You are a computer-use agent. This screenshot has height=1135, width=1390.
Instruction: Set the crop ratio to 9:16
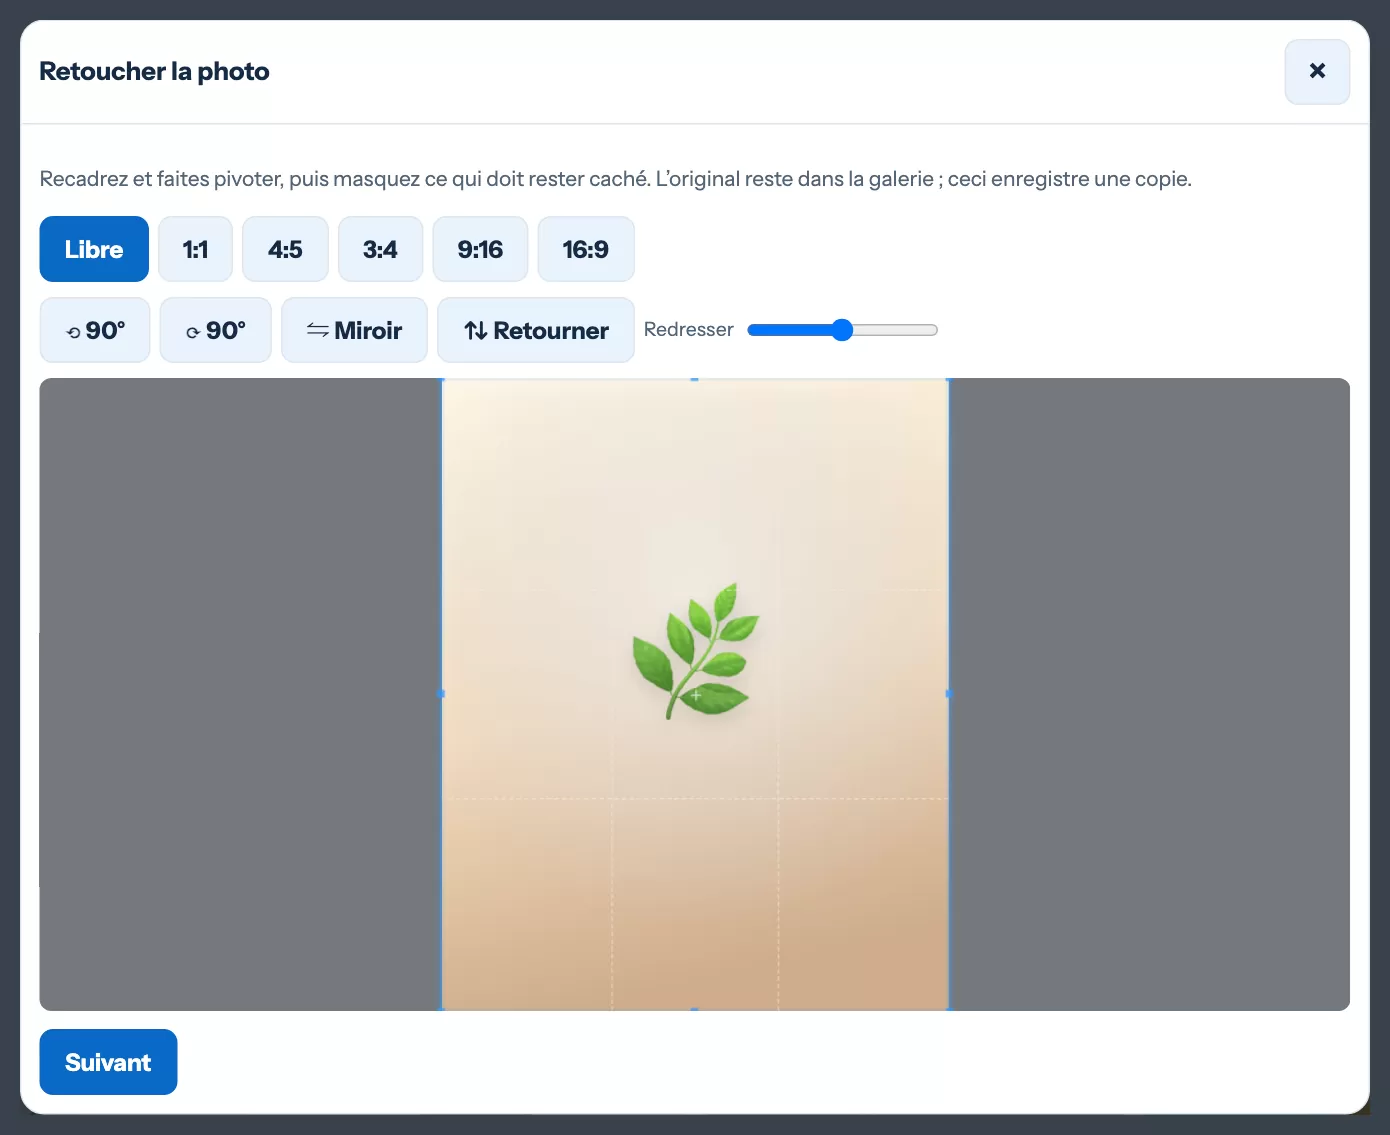(x=480, y=249)
